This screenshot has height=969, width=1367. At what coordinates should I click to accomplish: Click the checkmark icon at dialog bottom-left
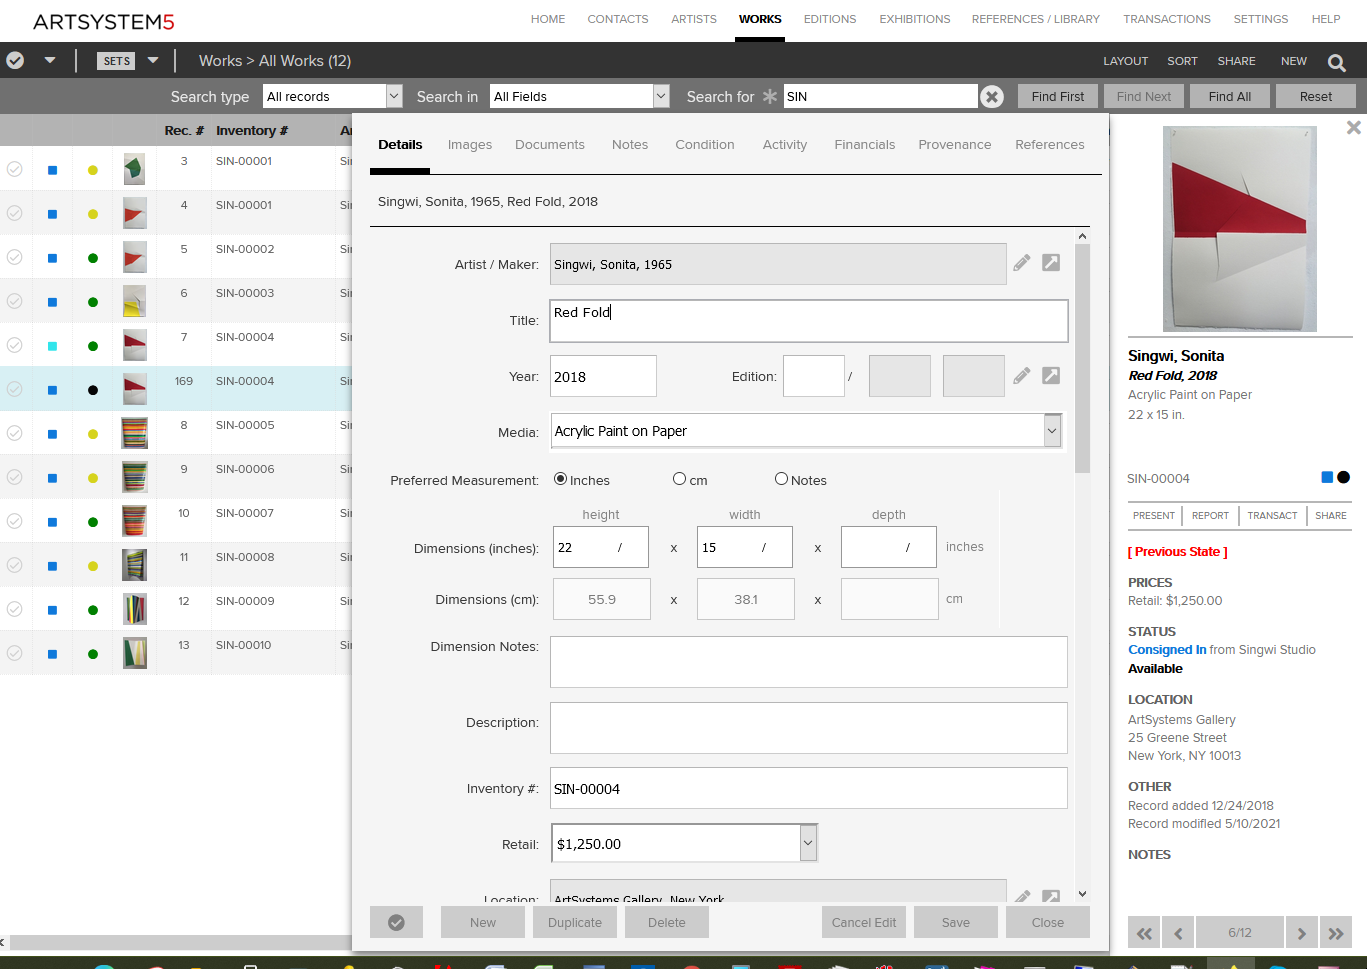tap(396, 922)
